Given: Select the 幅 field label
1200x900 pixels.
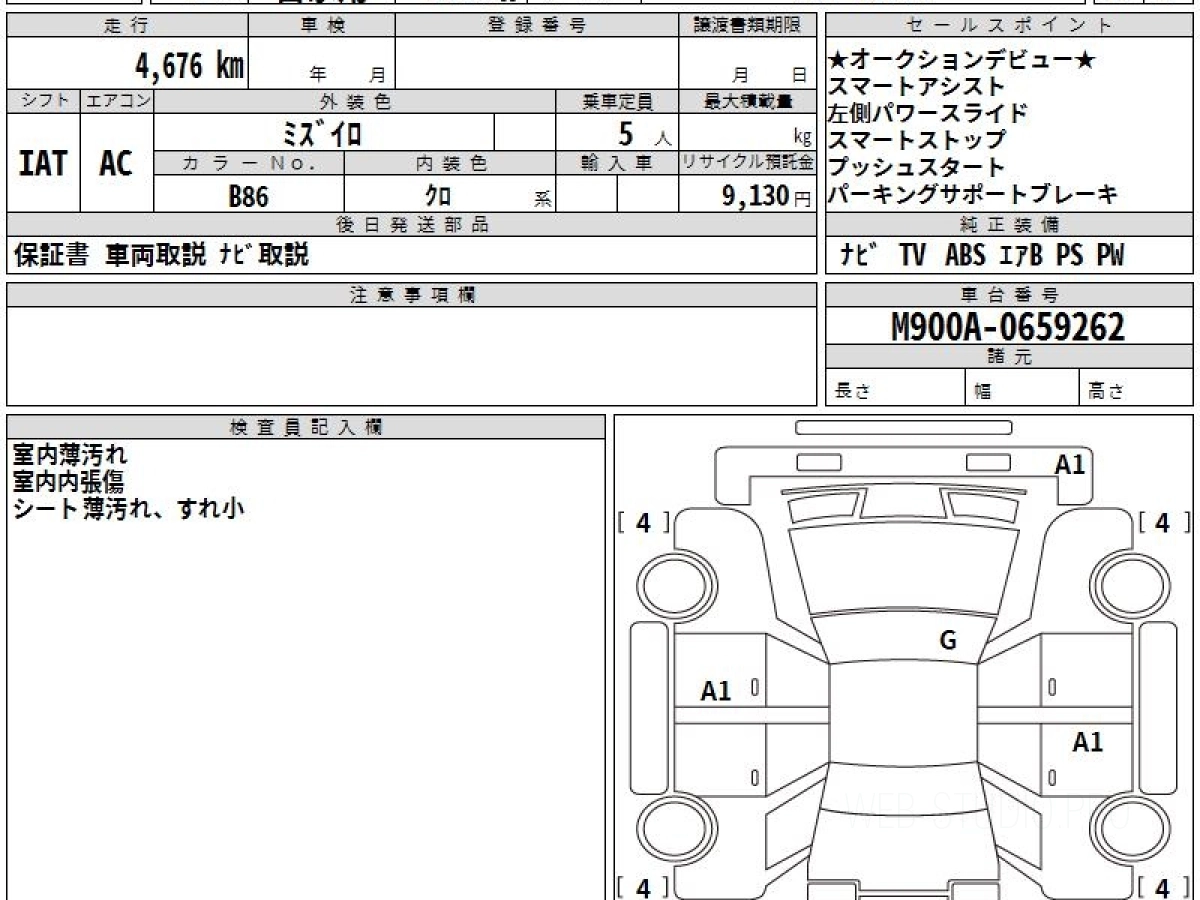Looking at the screenshot, I should (x=983, y=392).
